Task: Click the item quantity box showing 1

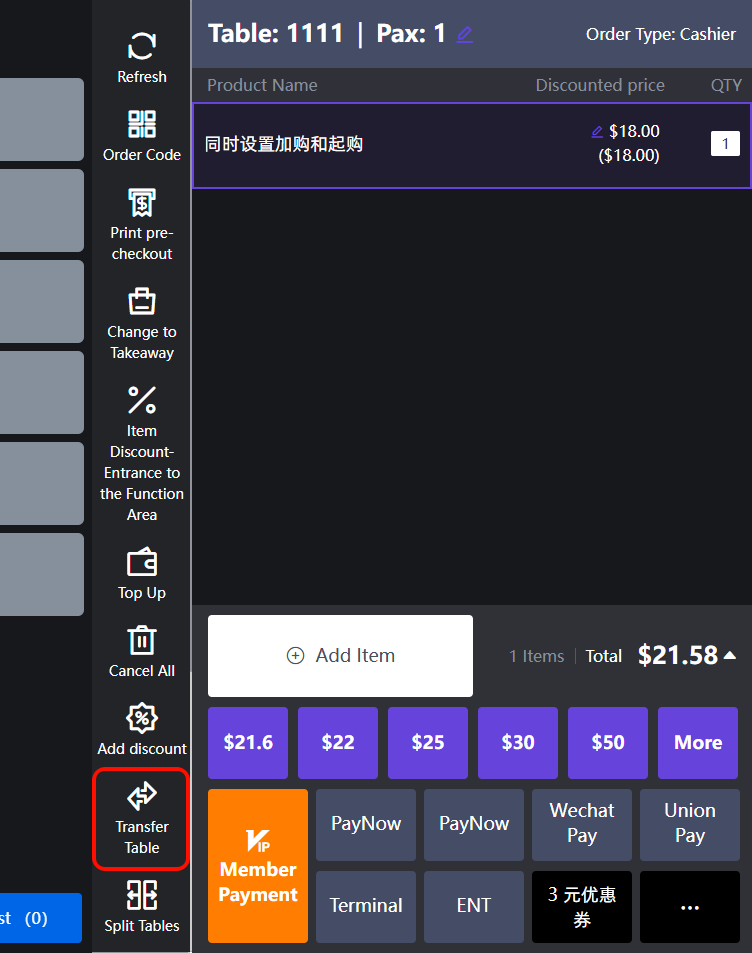Action: point(725,144)
